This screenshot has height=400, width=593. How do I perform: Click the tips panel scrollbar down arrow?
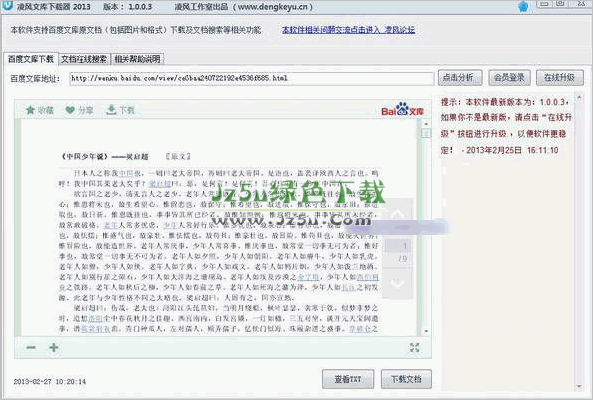tap(579, 386)
